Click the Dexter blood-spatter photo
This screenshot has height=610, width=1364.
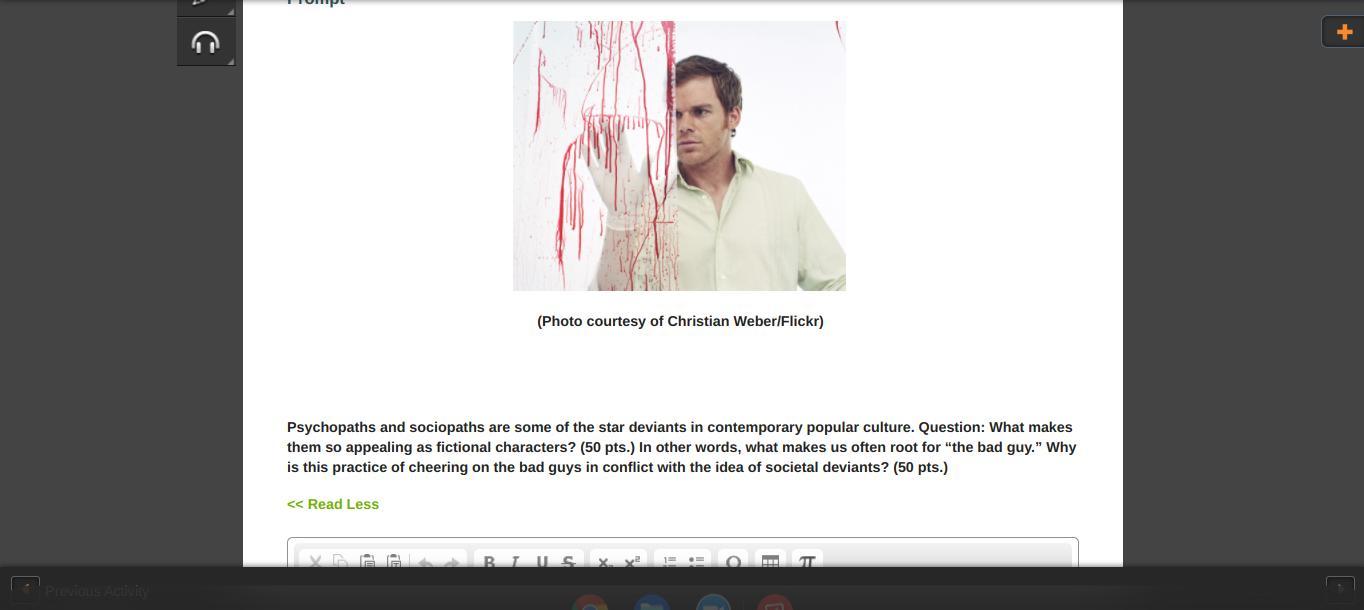679,156
